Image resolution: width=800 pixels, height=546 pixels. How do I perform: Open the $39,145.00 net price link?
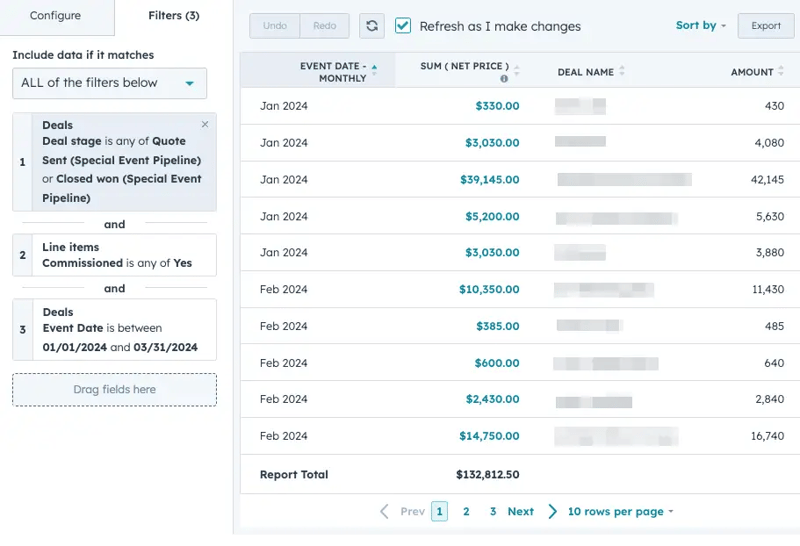[x=489, y=180]
